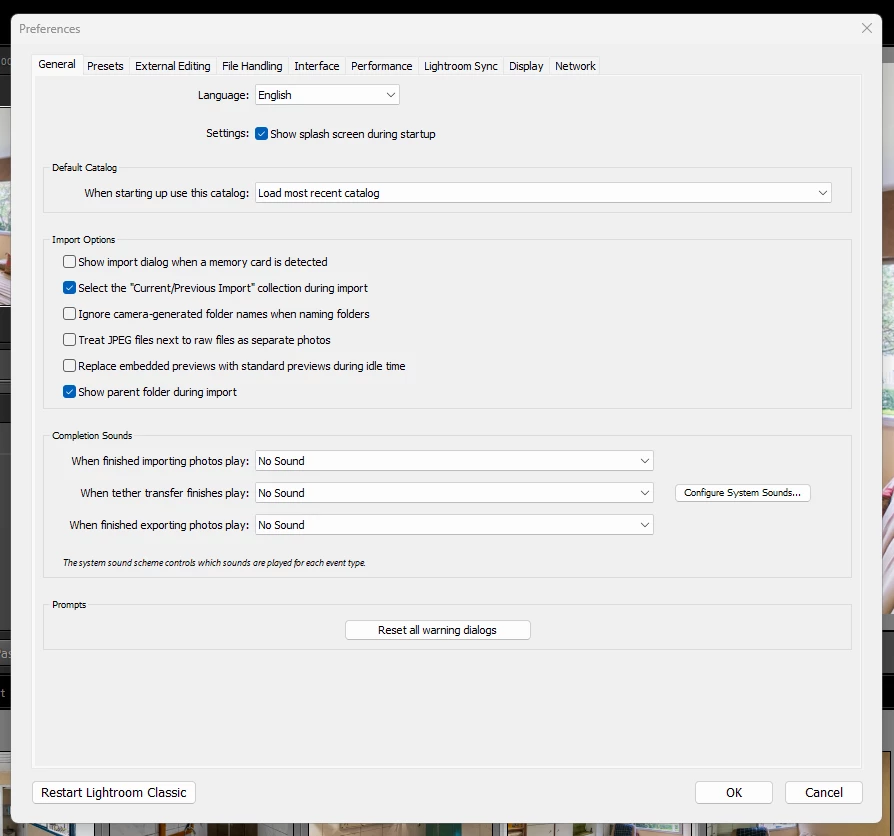This screenshot has width=894, height=836.
Task: Click Configure System Sounds button
Action: (x=742, y=493)
